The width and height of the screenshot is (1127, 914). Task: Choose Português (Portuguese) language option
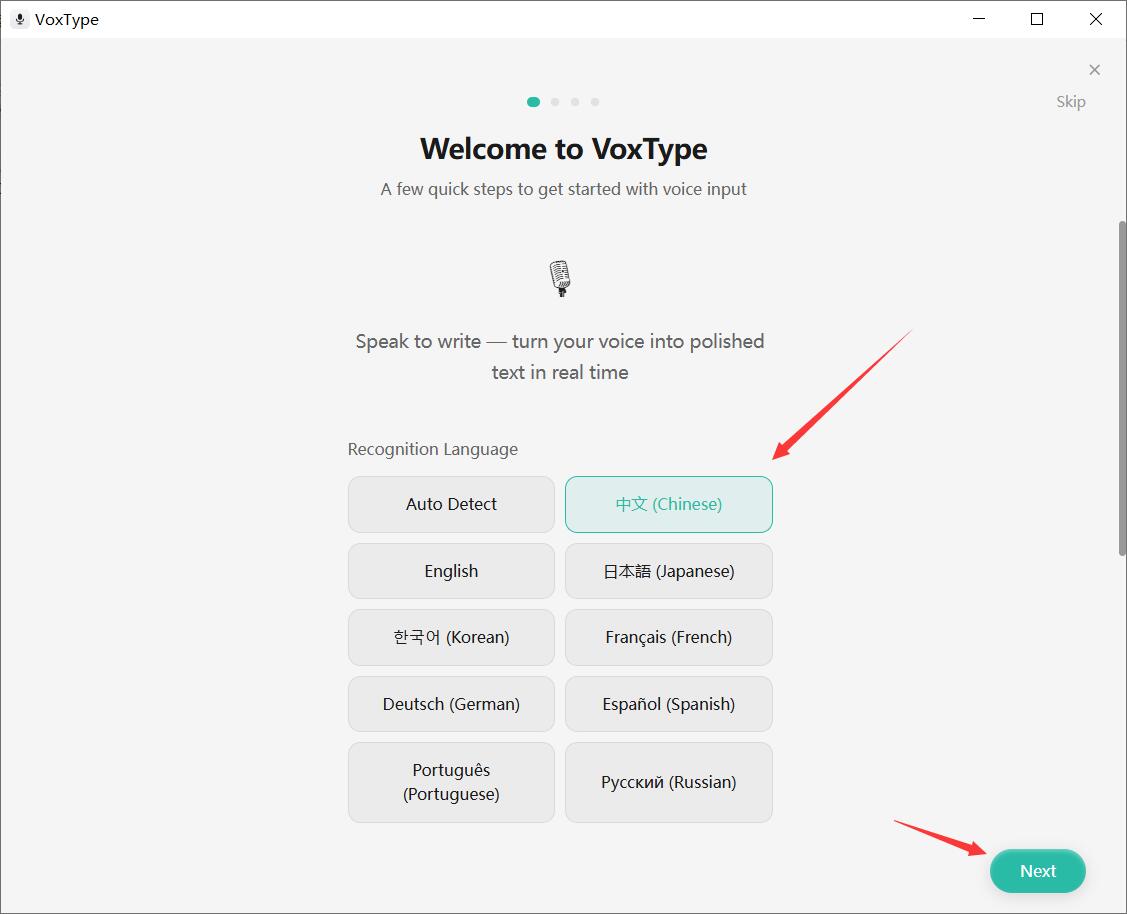(451, 783)
